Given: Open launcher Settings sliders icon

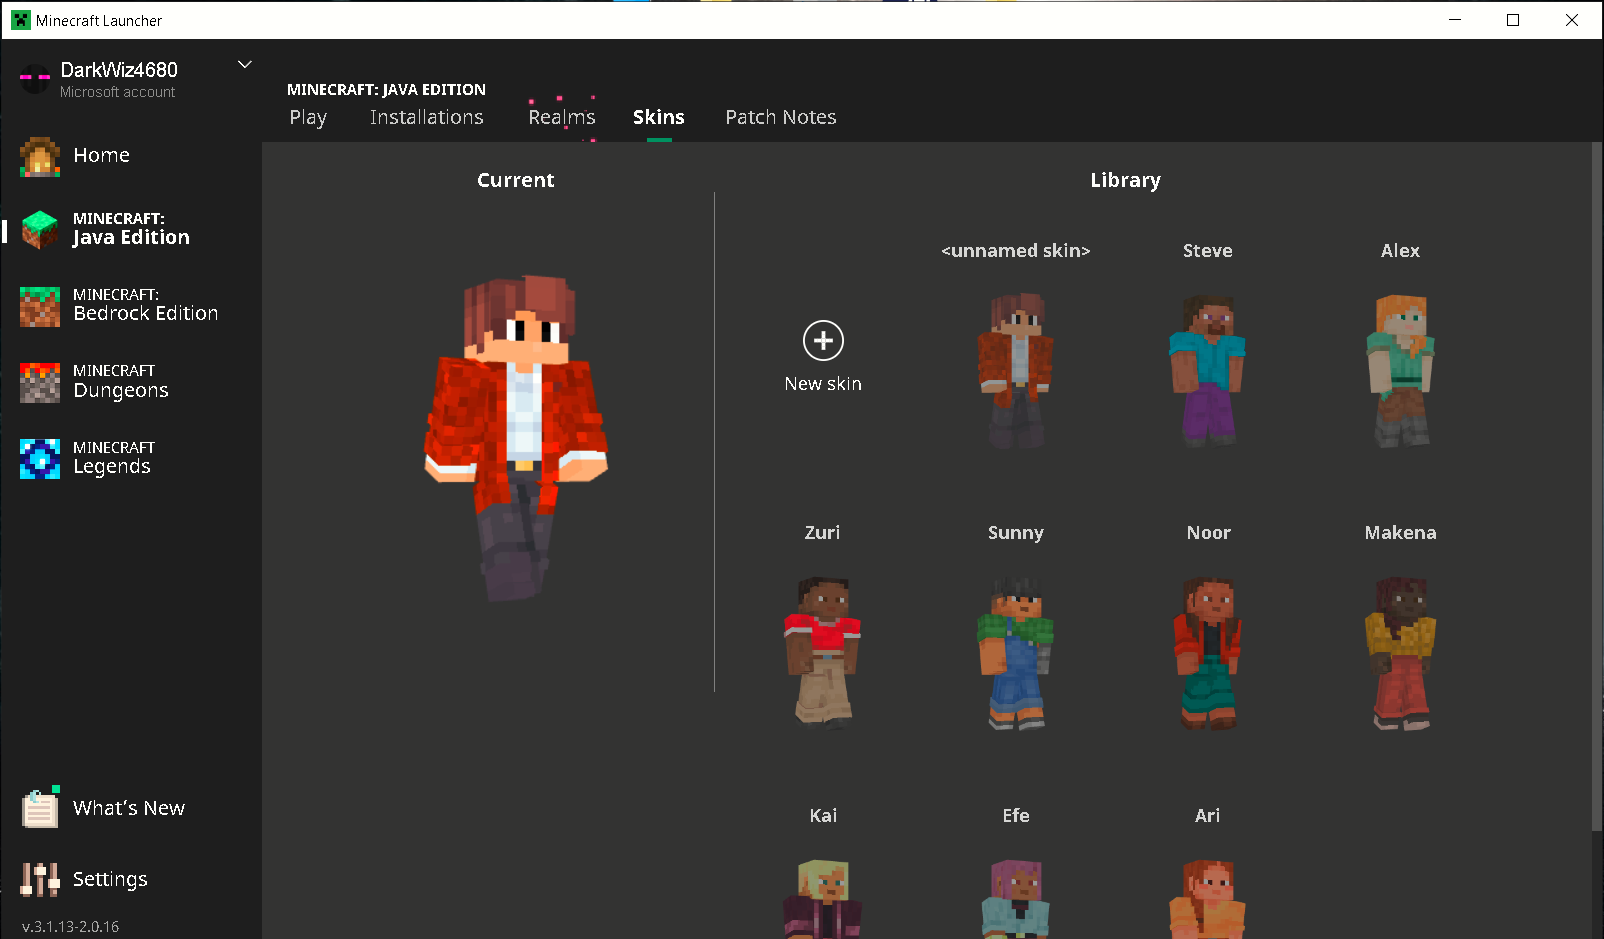Looking at the screenshot, I should click(x=40, y=879).
